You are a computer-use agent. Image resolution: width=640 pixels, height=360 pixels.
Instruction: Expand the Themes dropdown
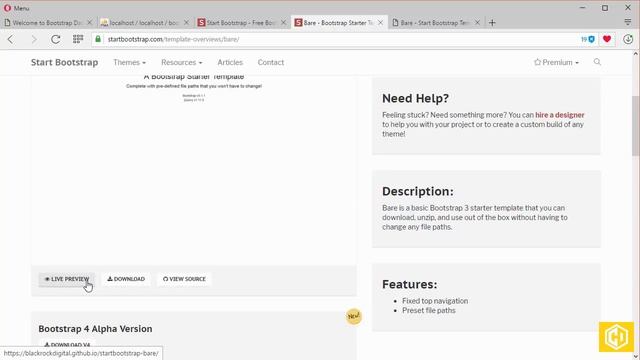coord(129,62)
